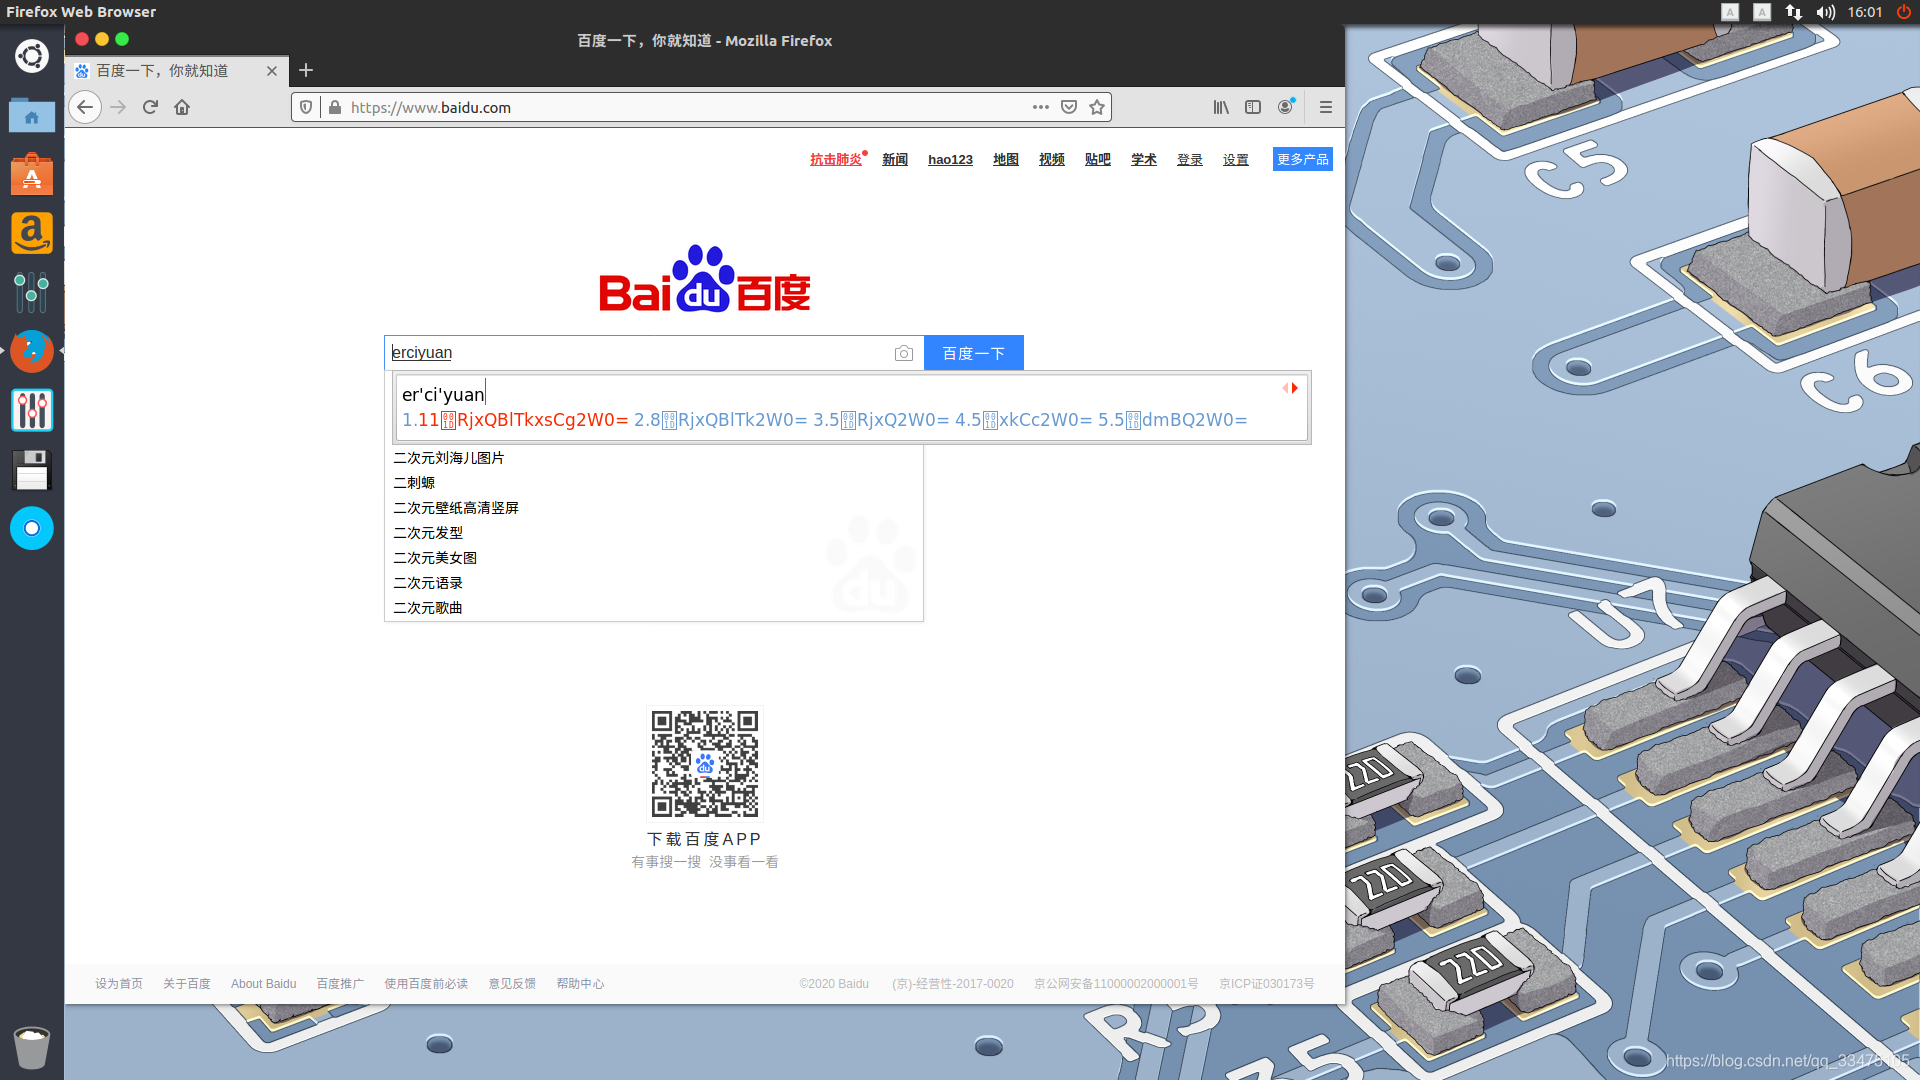Reload the current Baidu page
1920x1080 pixels.
150,107
